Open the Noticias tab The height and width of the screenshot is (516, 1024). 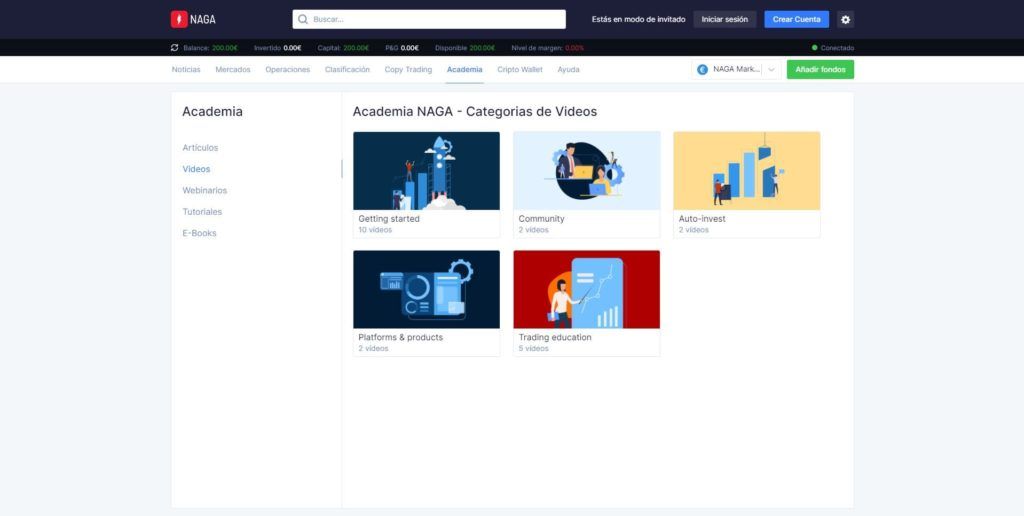(186, 69)
